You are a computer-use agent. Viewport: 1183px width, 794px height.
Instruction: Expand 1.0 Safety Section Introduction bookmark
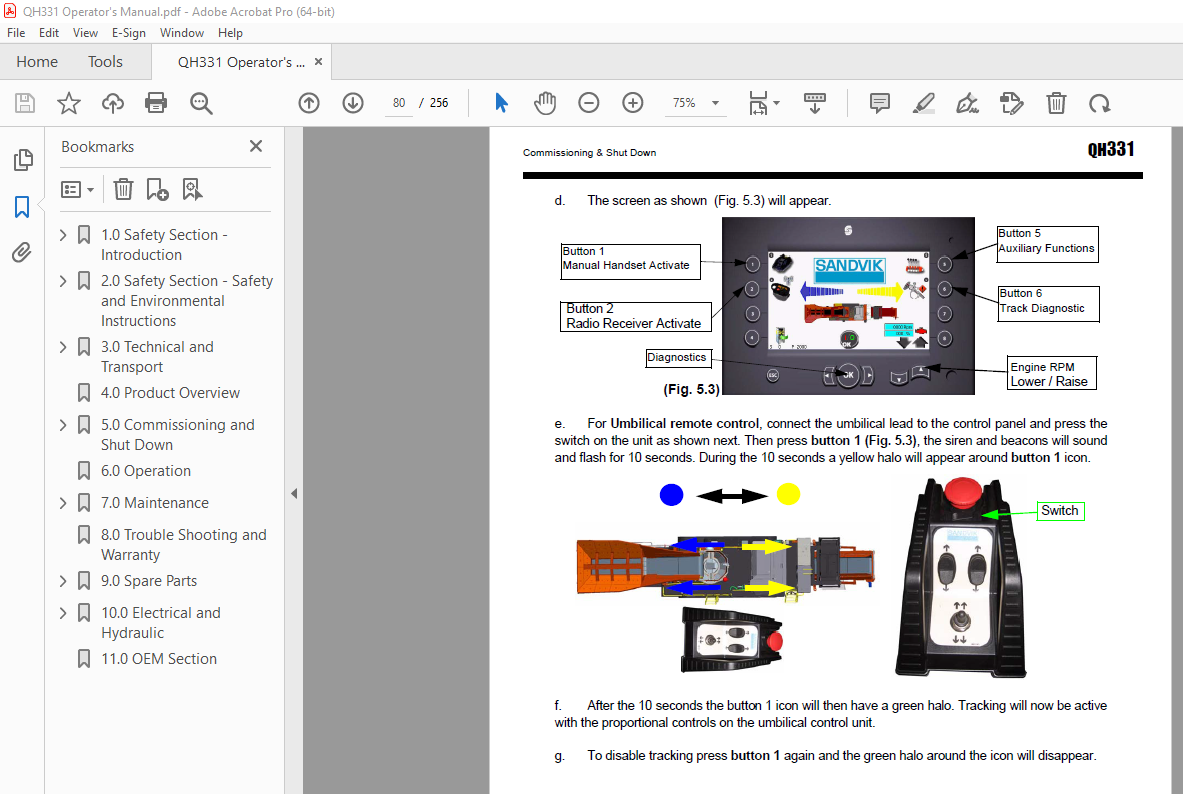pos(63,235)
